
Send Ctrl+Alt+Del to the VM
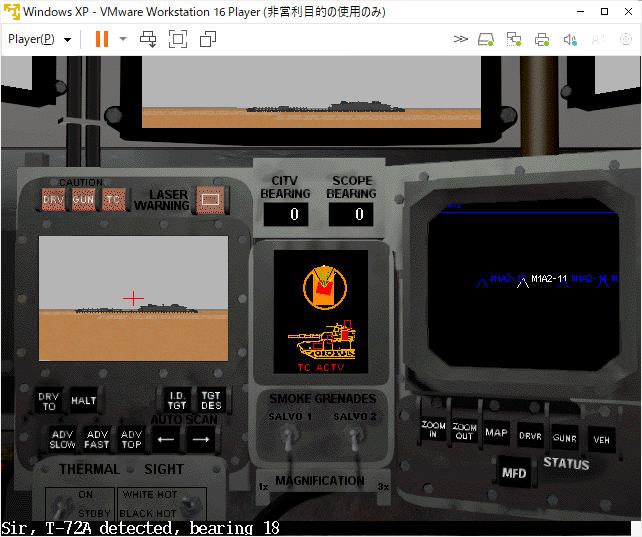tap(148, 39)
